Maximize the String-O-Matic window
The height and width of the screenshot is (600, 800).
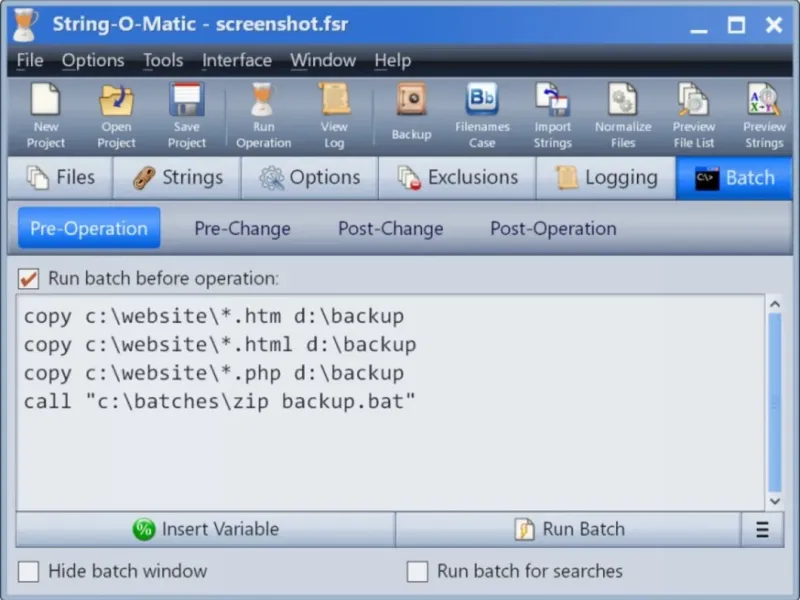[736, 24]
